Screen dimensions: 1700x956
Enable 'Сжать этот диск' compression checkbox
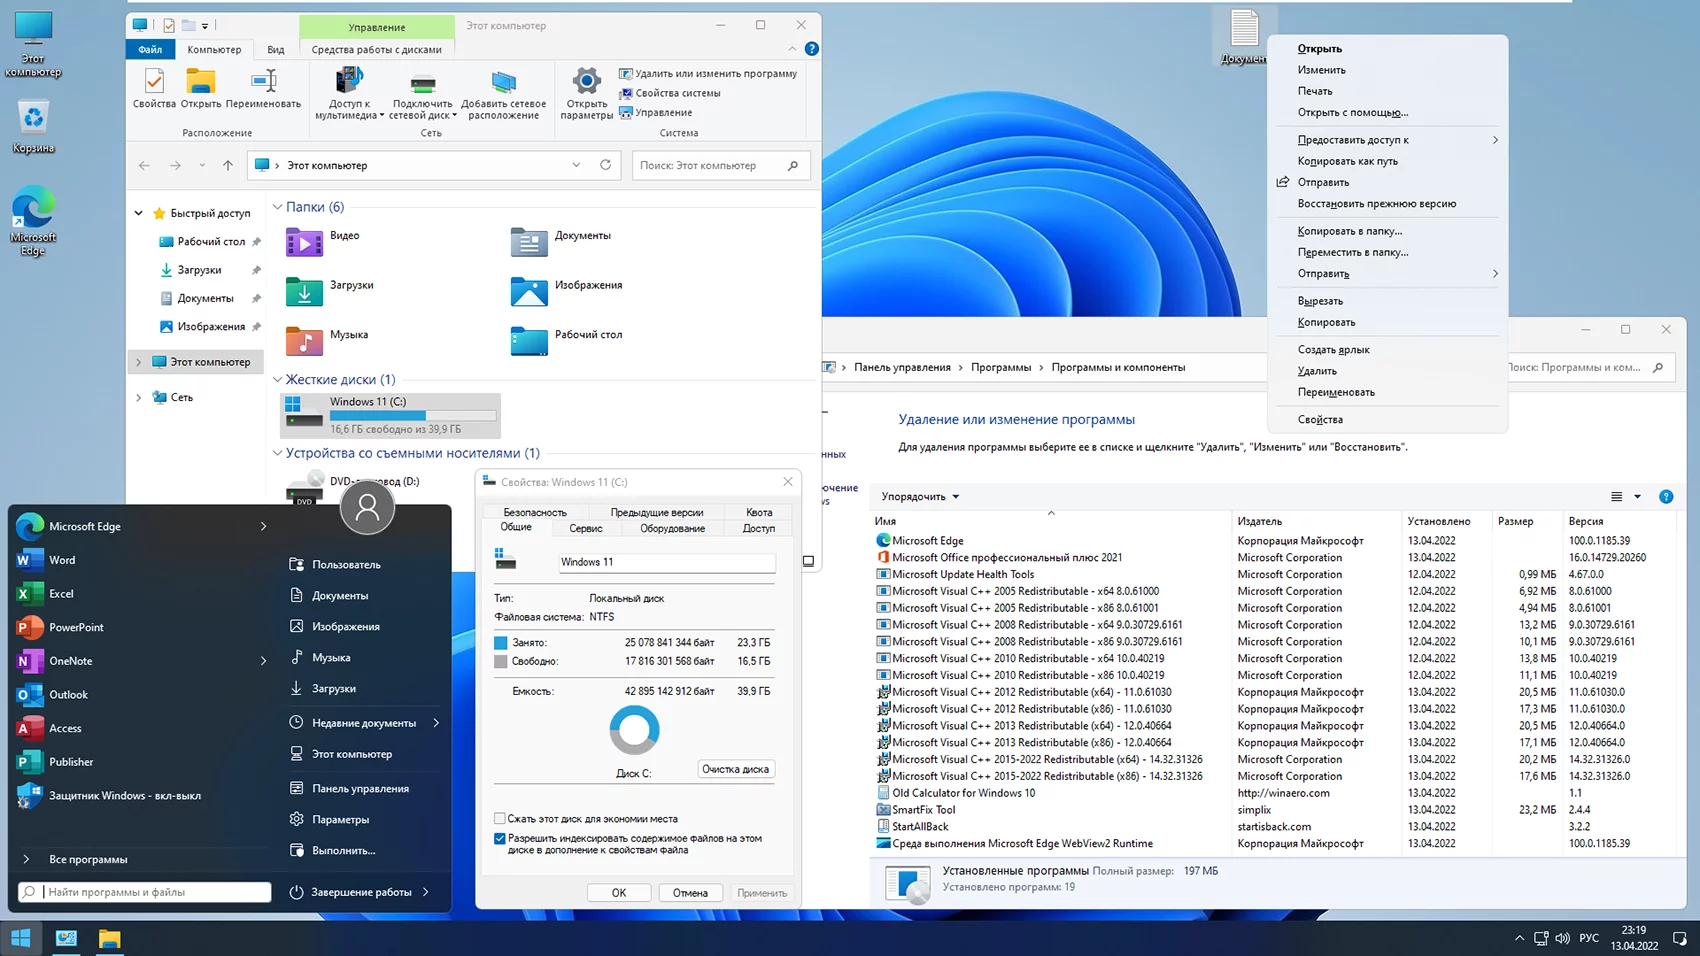[500, 818]
